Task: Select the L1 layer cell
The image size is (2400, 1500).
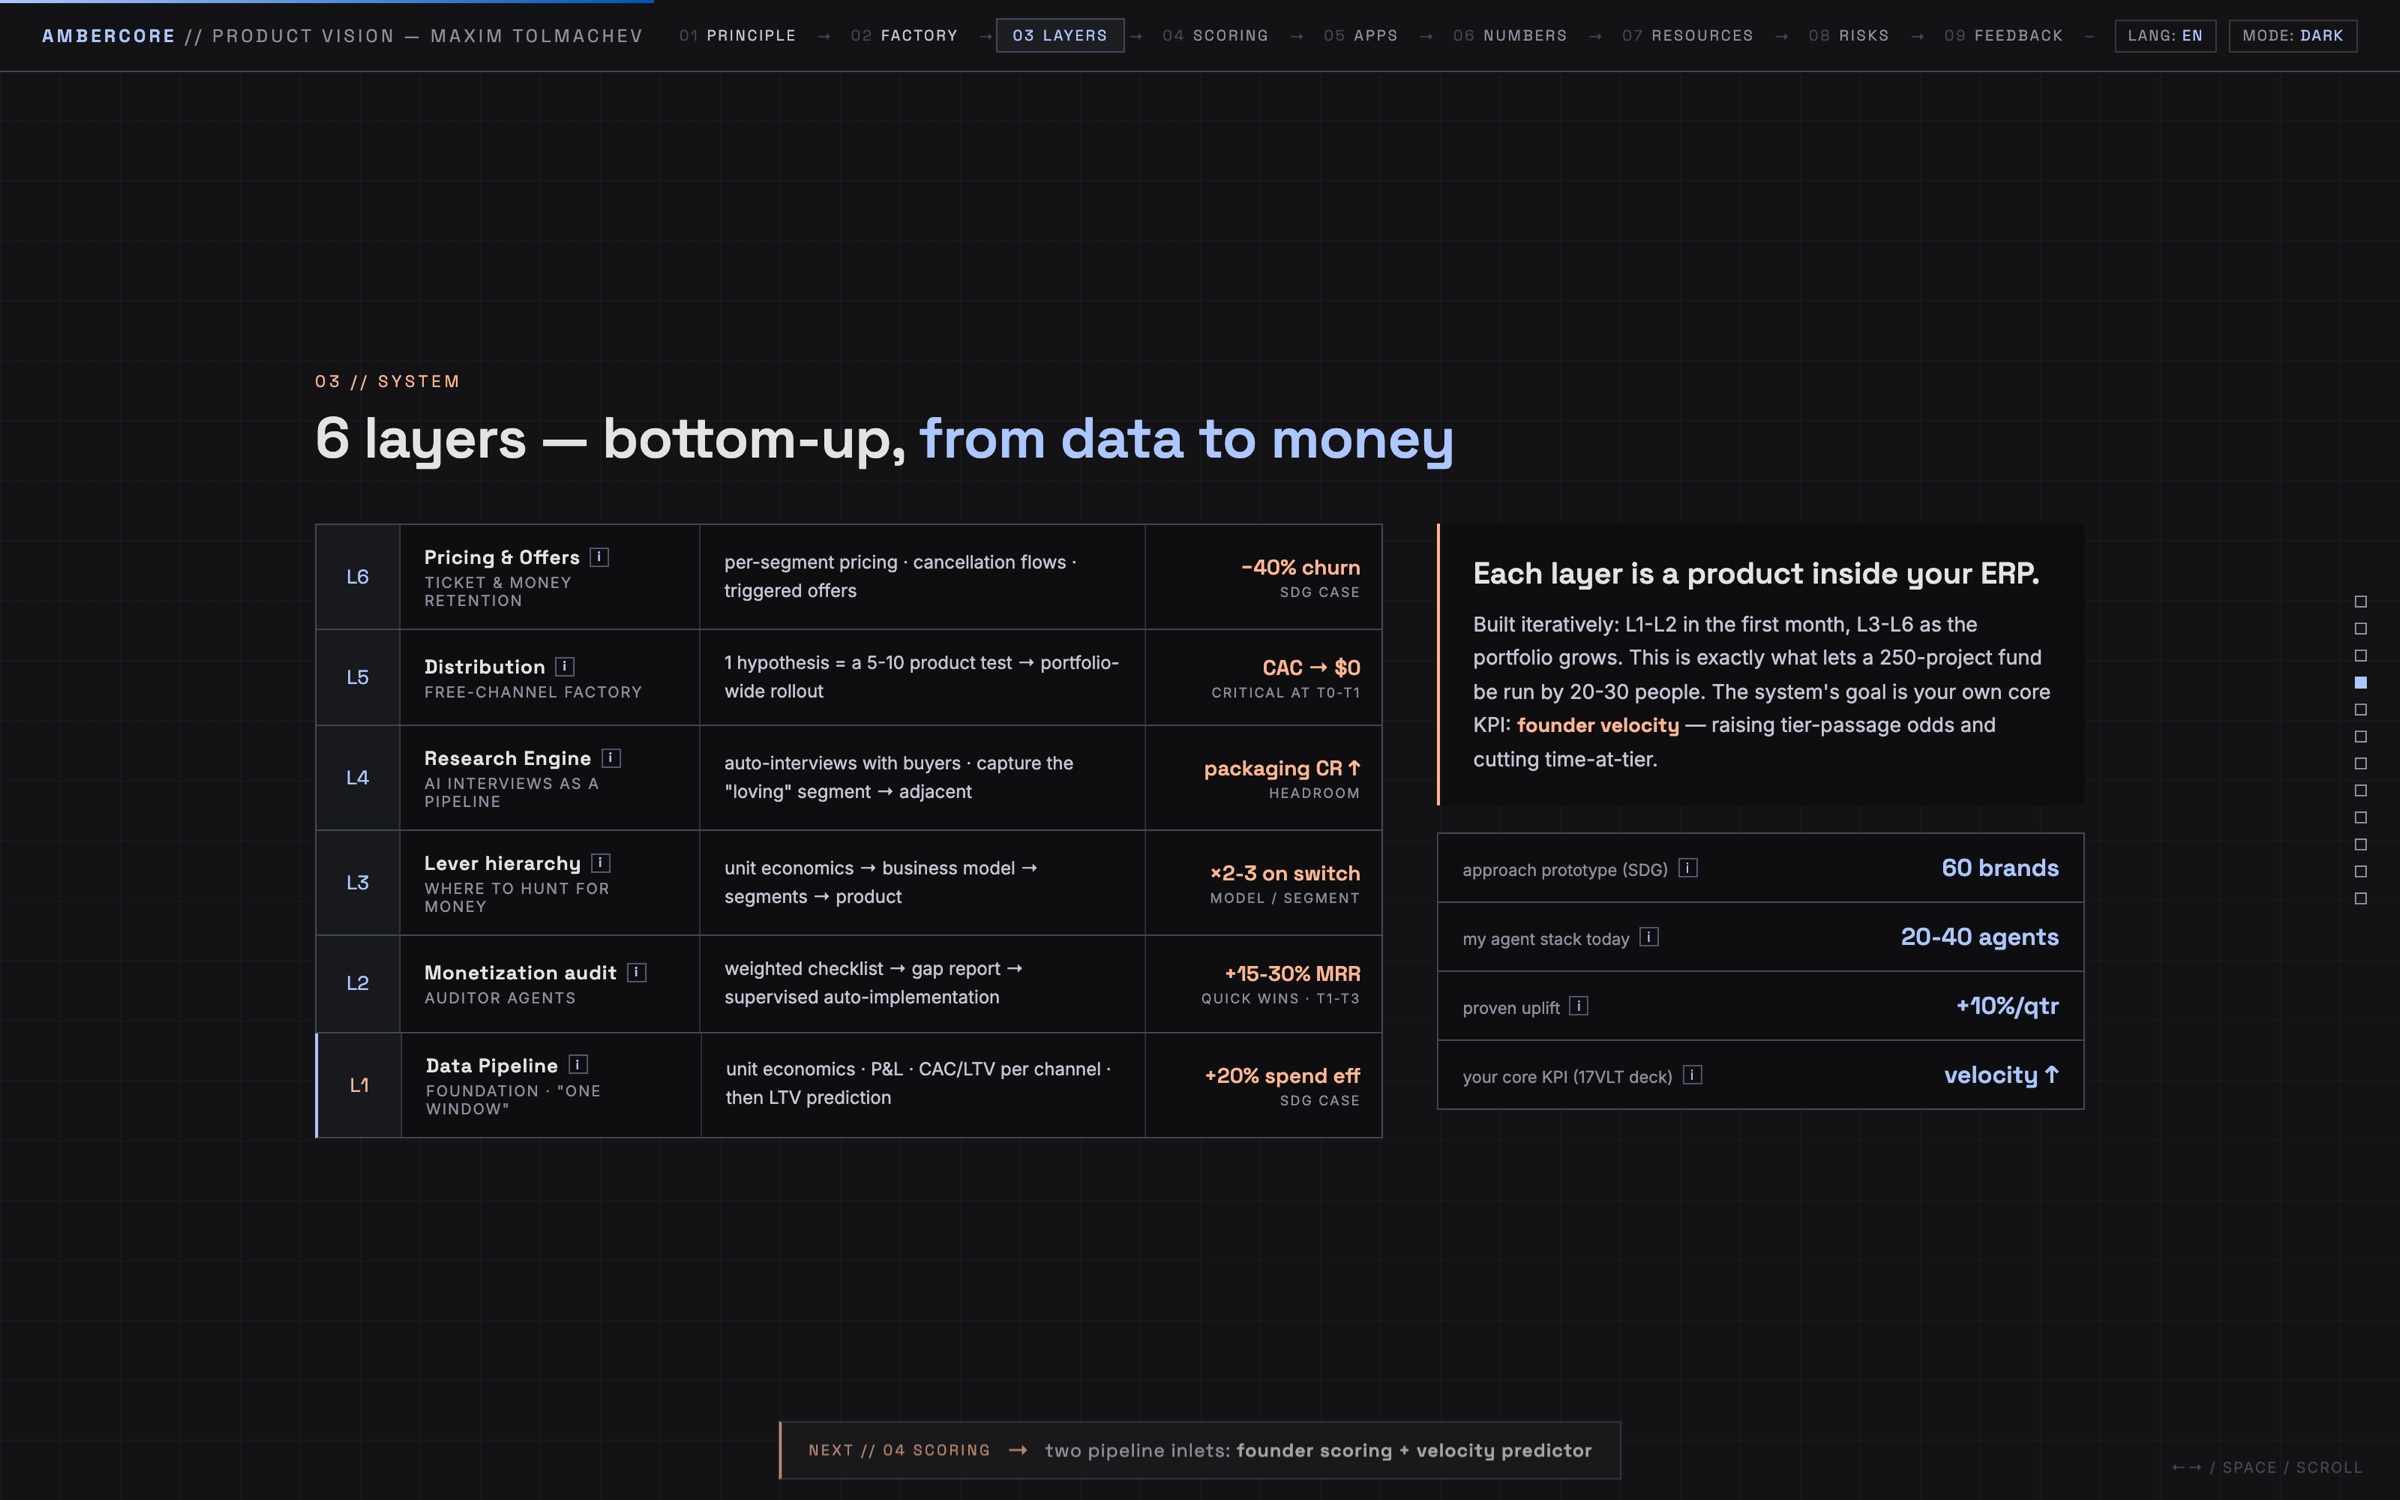Action: click(x=359, y=1085)
